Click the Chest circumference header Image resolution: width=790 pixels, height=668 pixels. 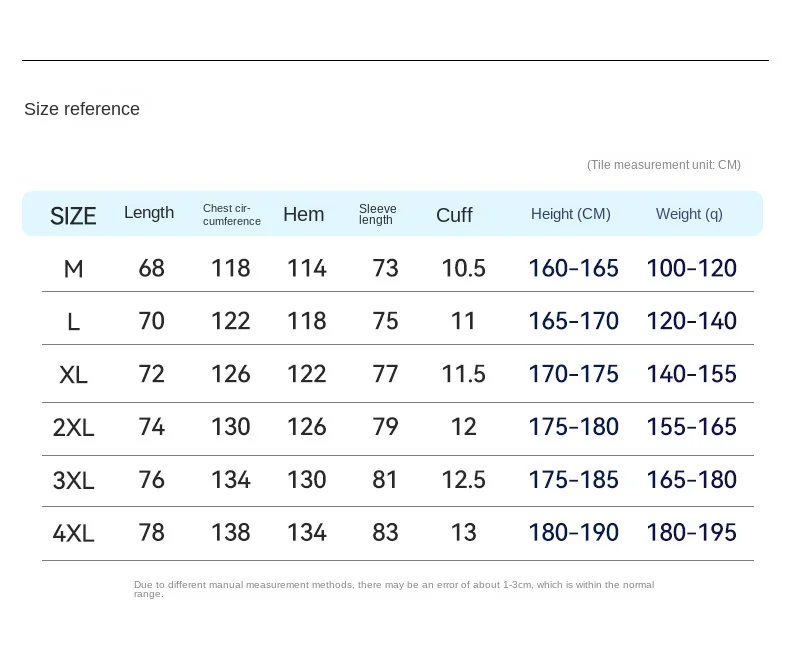pos(232,215)
